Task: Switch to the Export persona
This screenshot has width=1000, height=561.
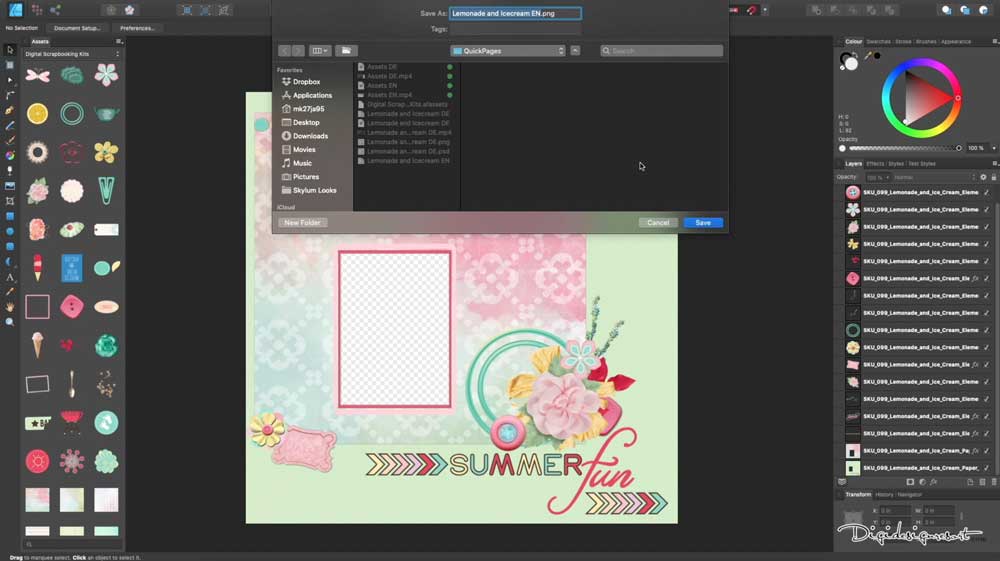Action: (55, 10)
